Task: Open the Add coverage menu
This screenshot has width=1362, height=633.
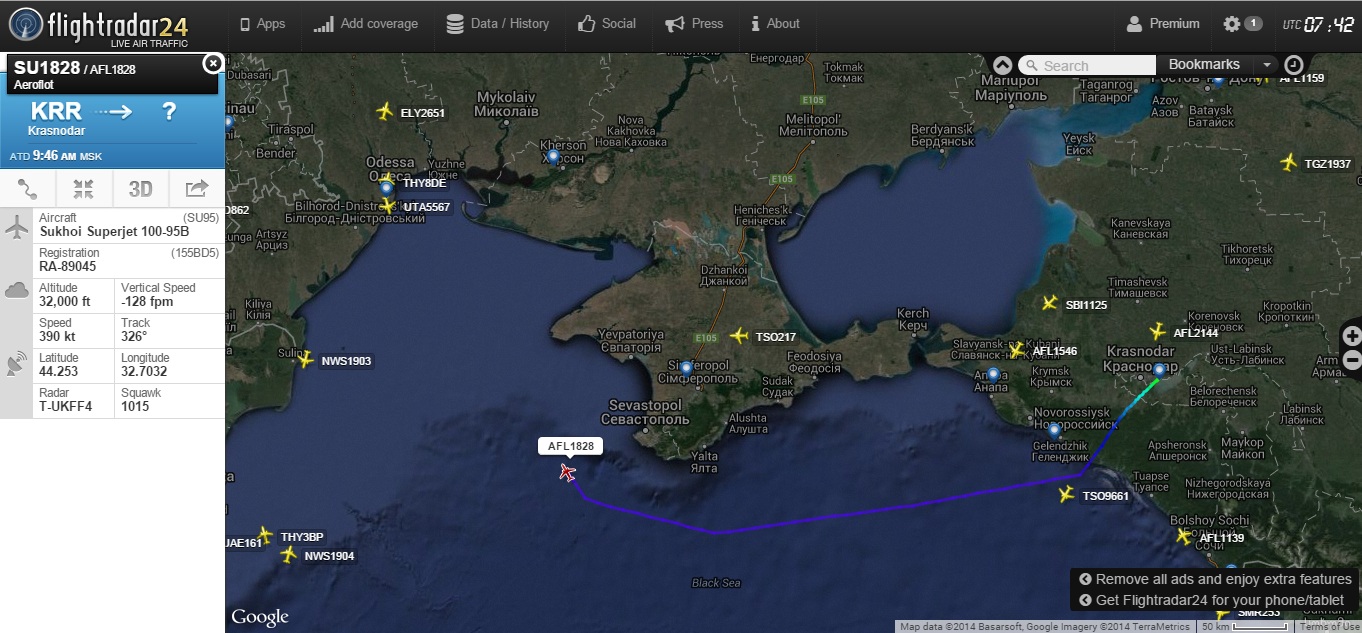Action: click(x=366, y=24)
